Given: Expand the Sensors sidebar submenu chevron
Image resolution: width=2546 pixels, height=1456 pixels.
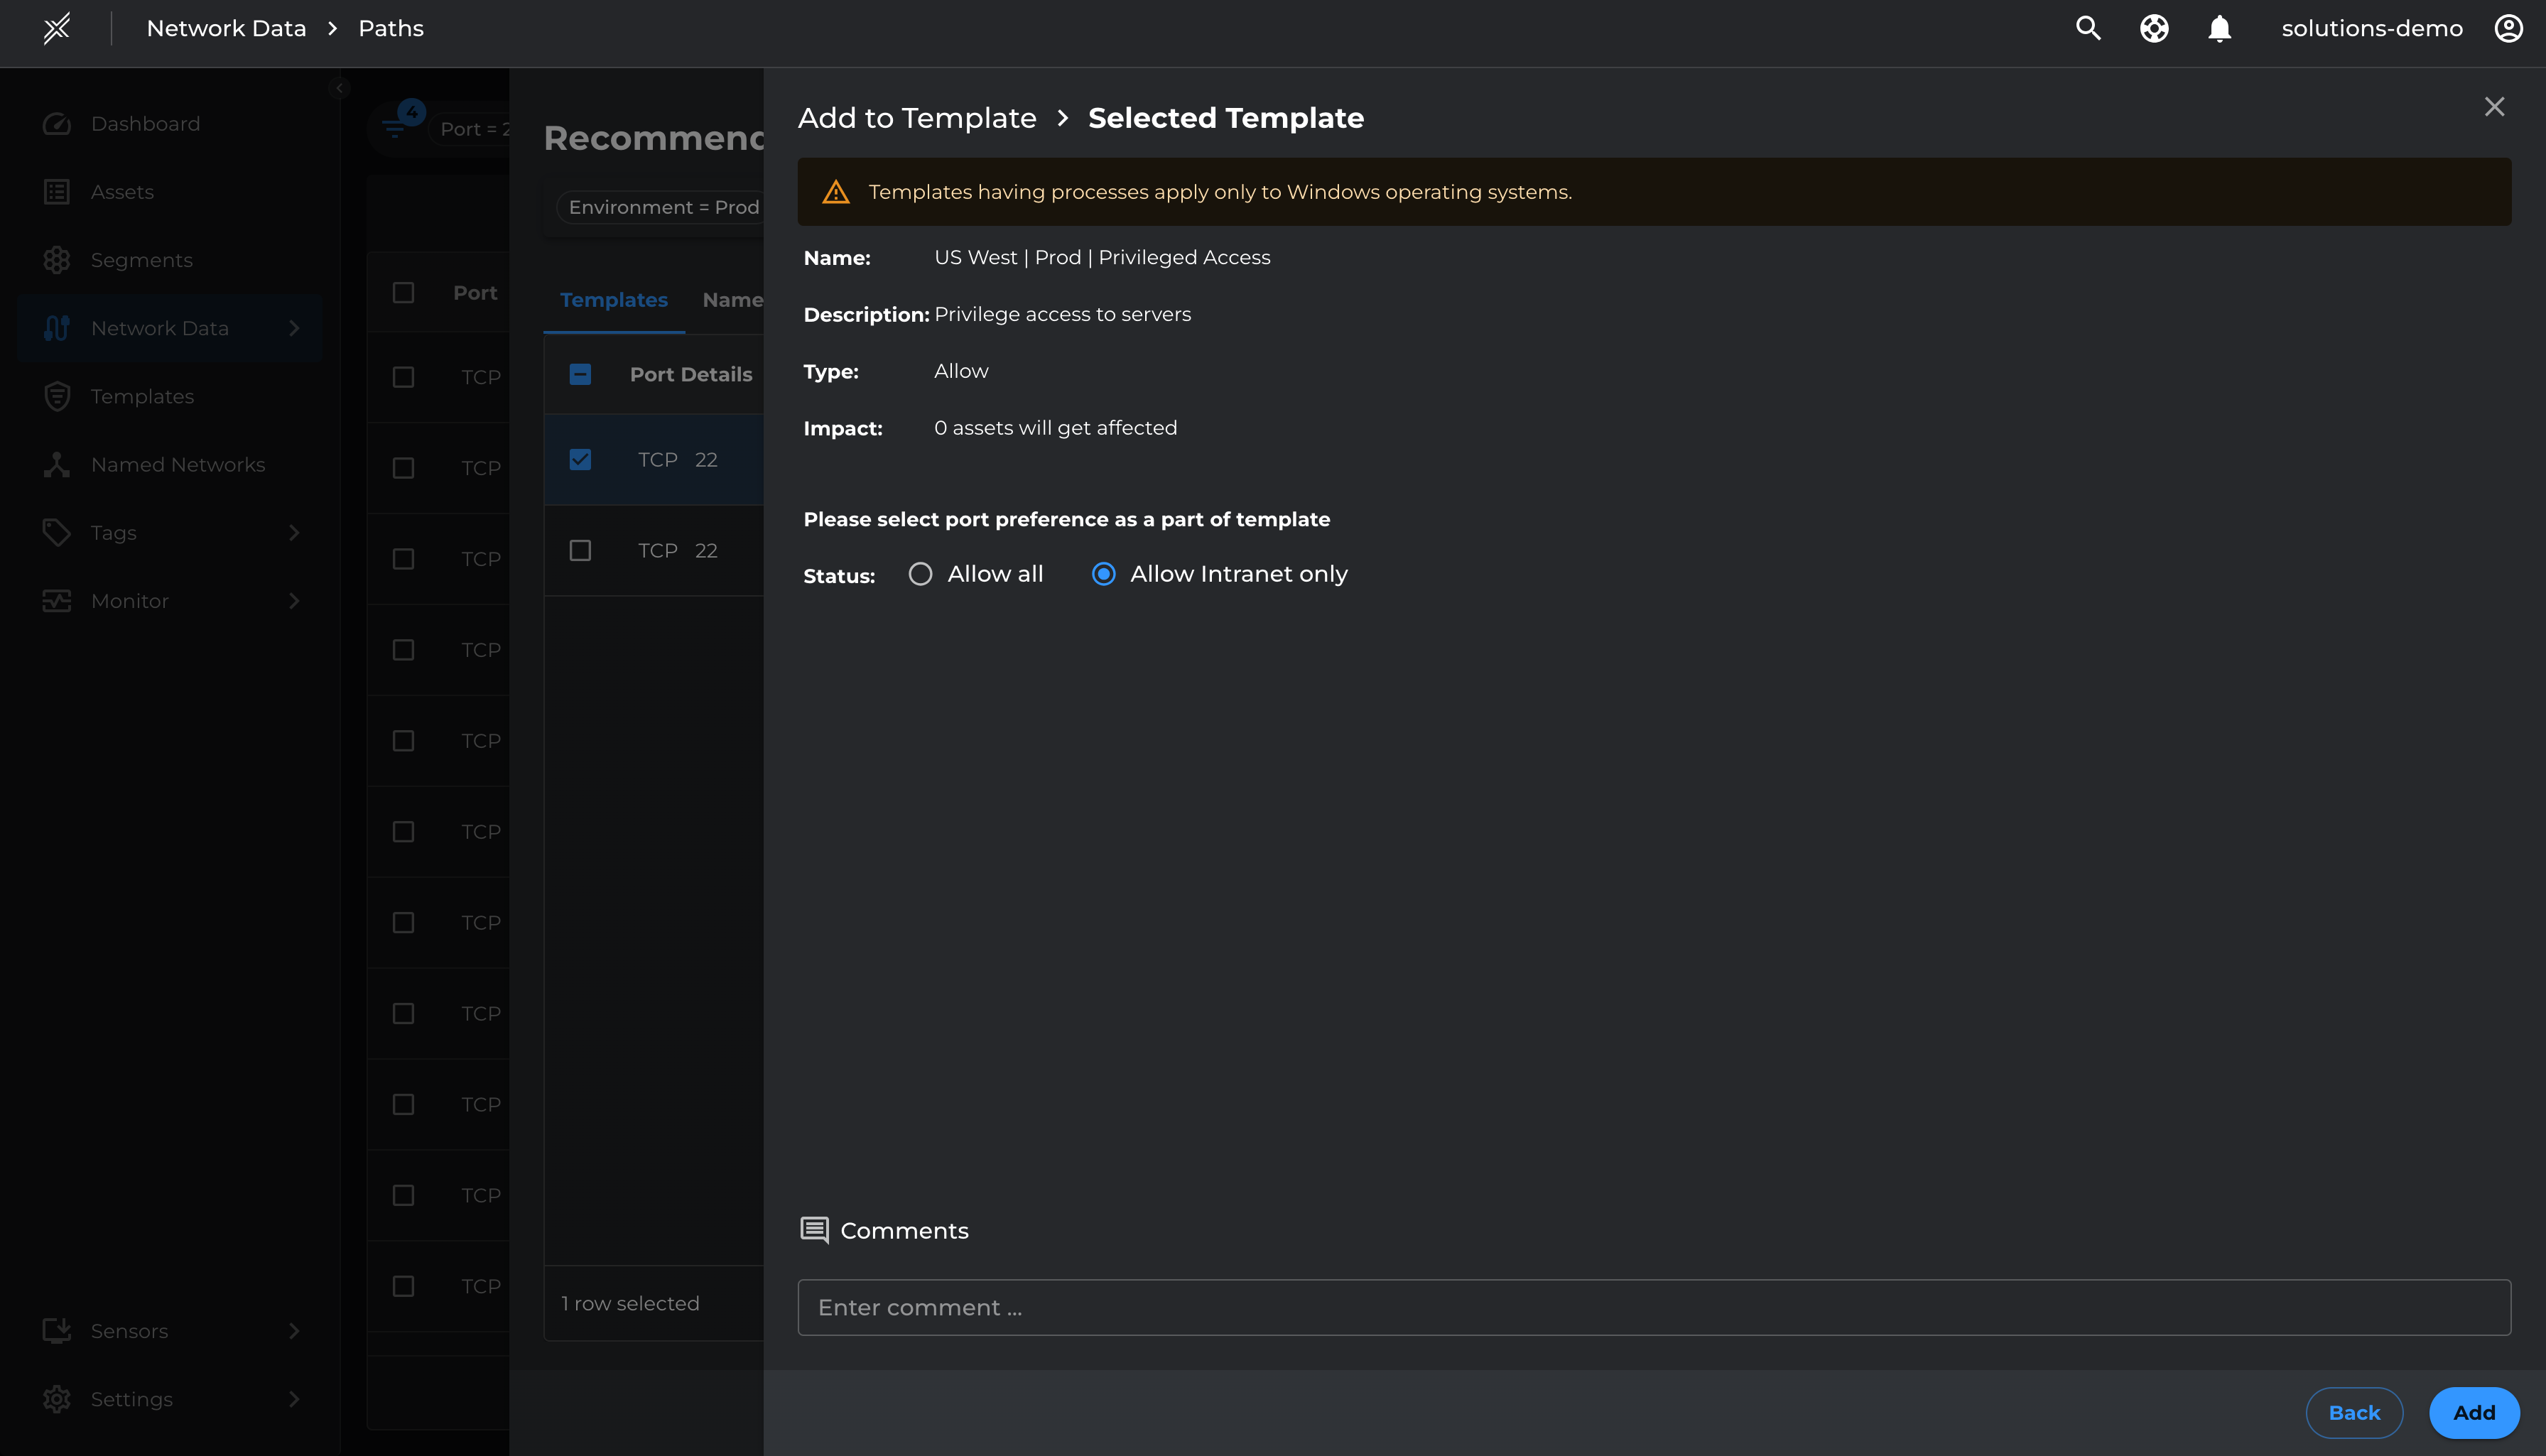Looking at the screenshot, I should 294,1330.
